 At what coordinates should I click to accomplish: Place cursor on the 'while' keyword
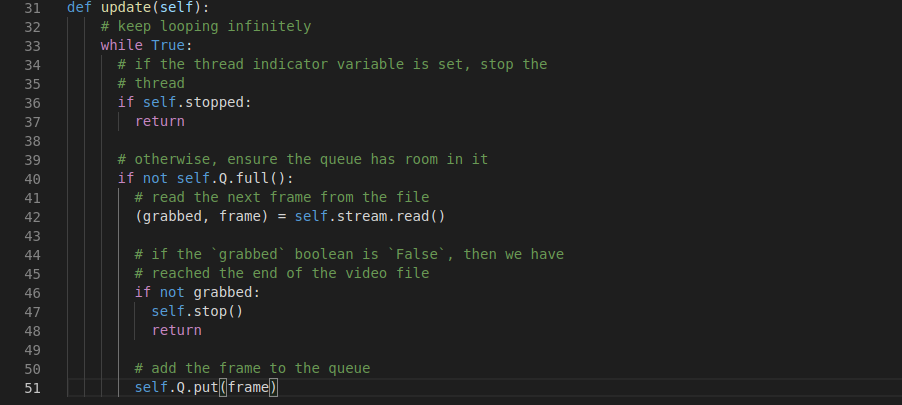coord(121,45)
